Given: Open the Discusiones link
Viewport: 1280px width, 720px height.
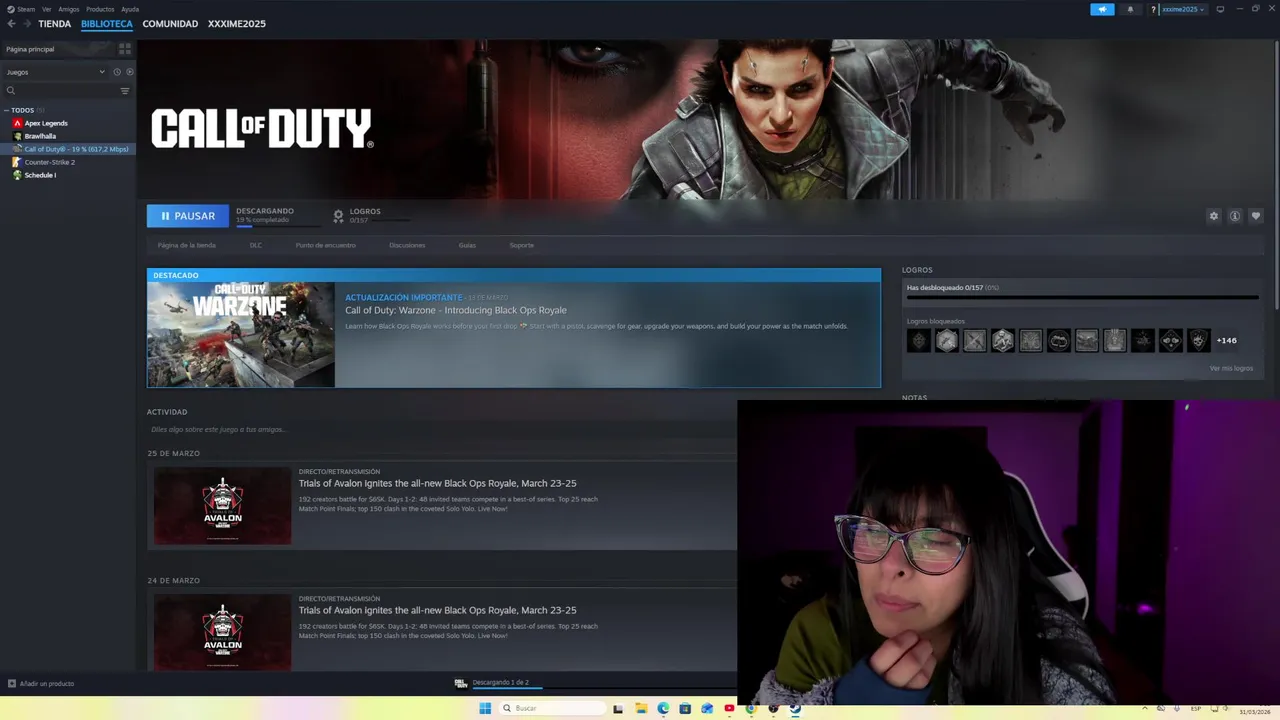Looking at the screenshot, I should 407,245.
